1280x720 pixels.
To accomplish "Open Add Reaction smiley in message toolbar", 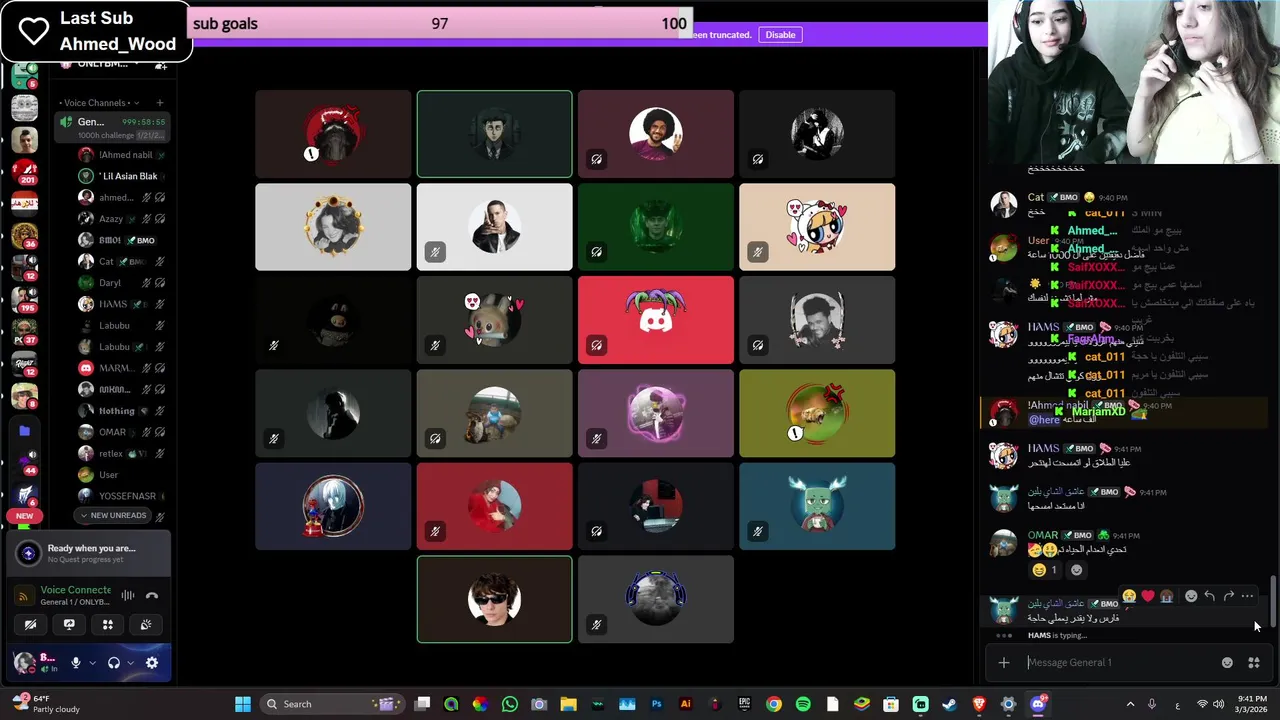I will click(x=1191, y=596).
